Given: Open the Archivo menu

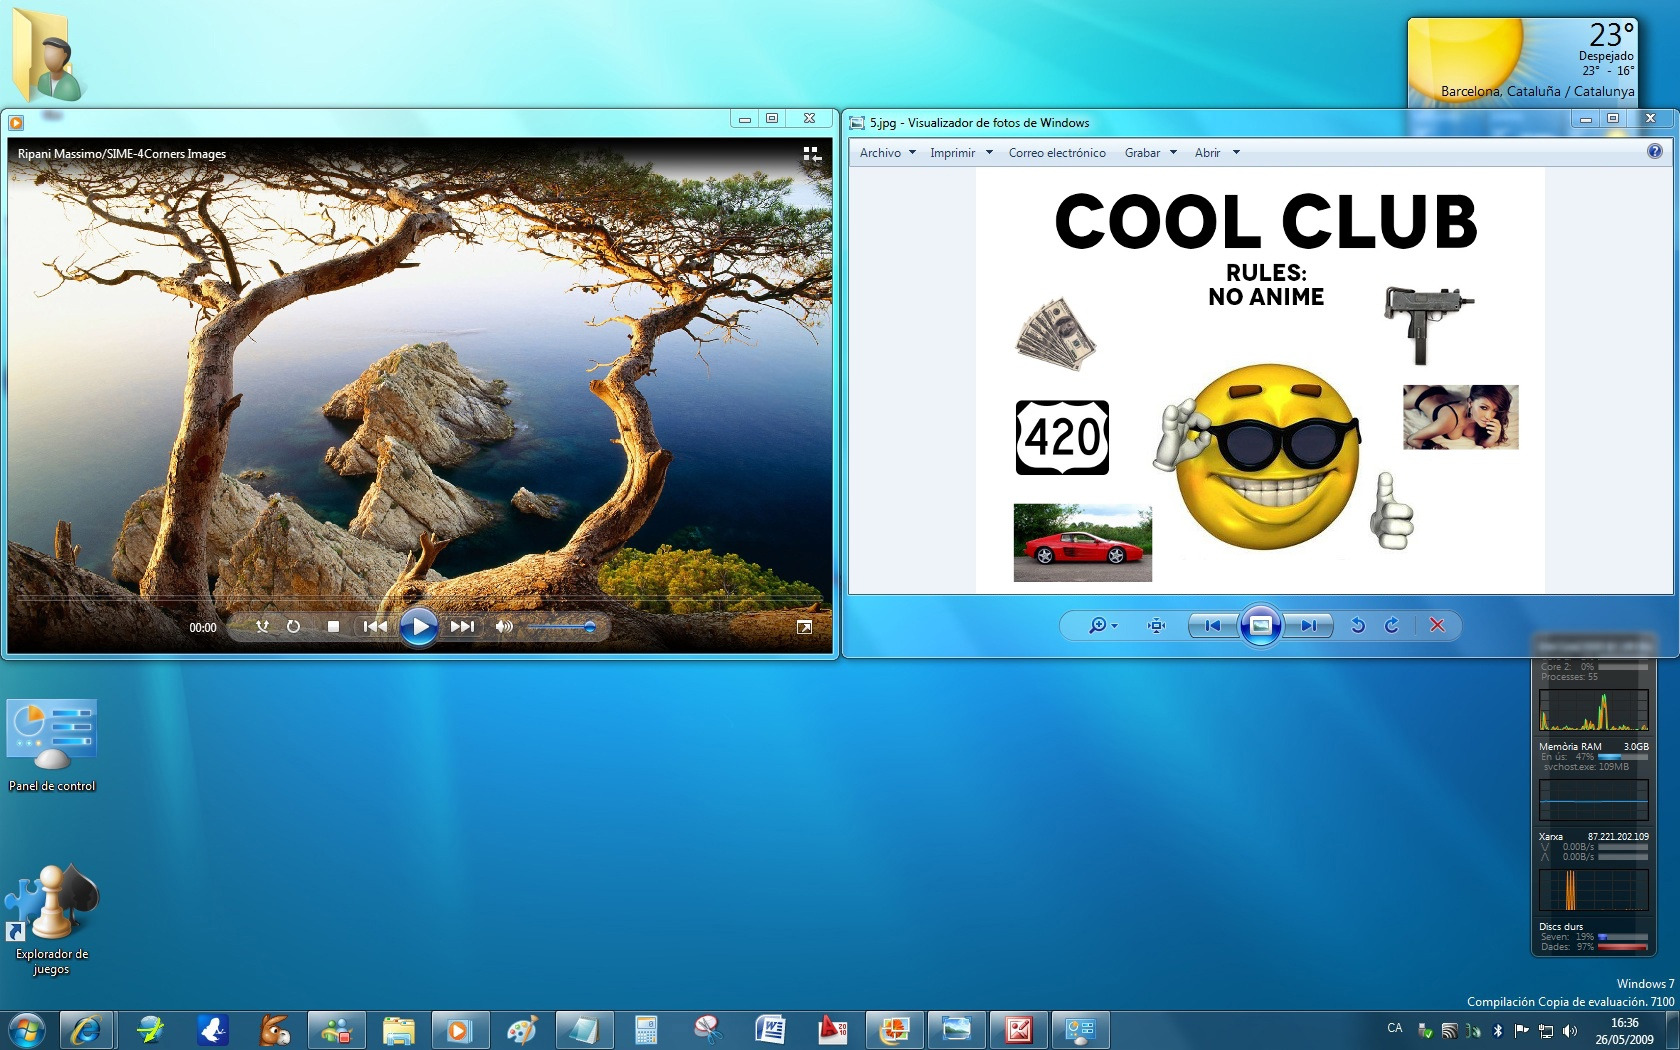Looking at the screenshot, I should pos(886,153).
